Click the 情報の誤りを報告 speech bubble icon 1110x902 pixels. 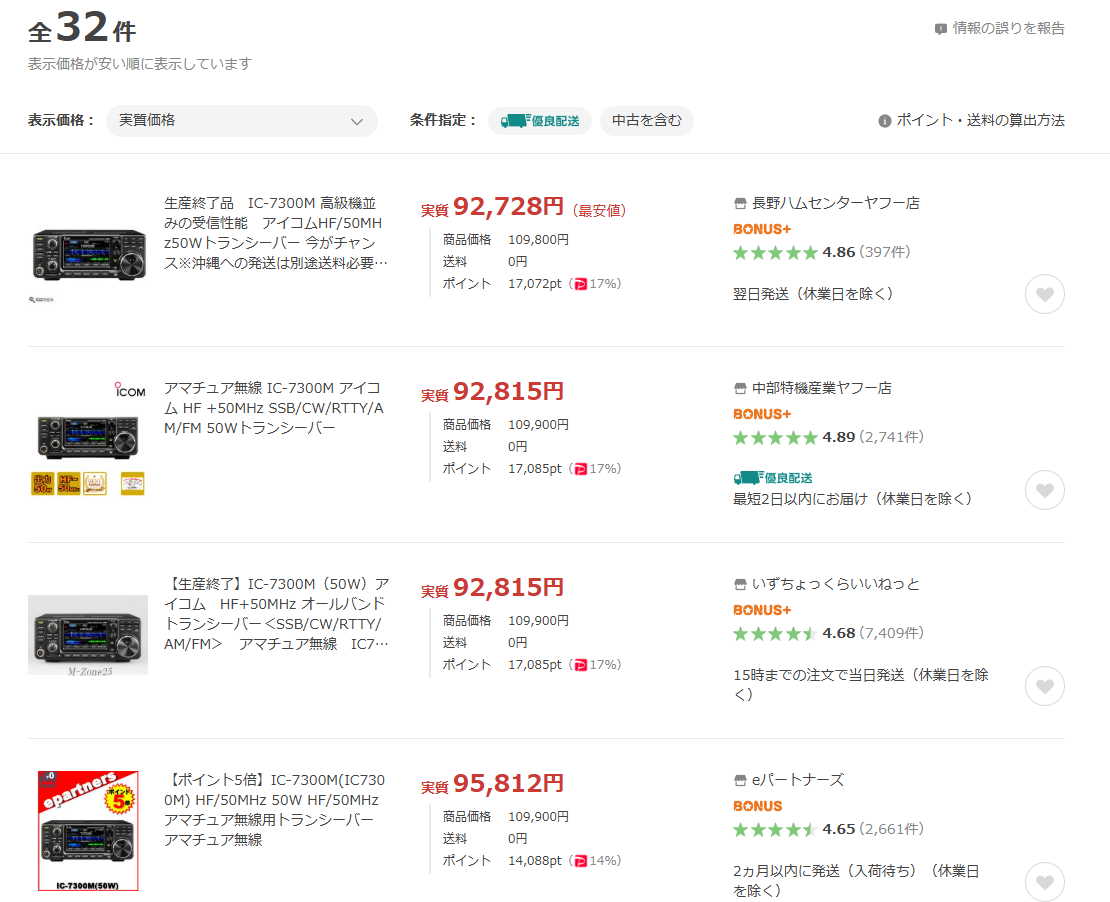[940, 29]
